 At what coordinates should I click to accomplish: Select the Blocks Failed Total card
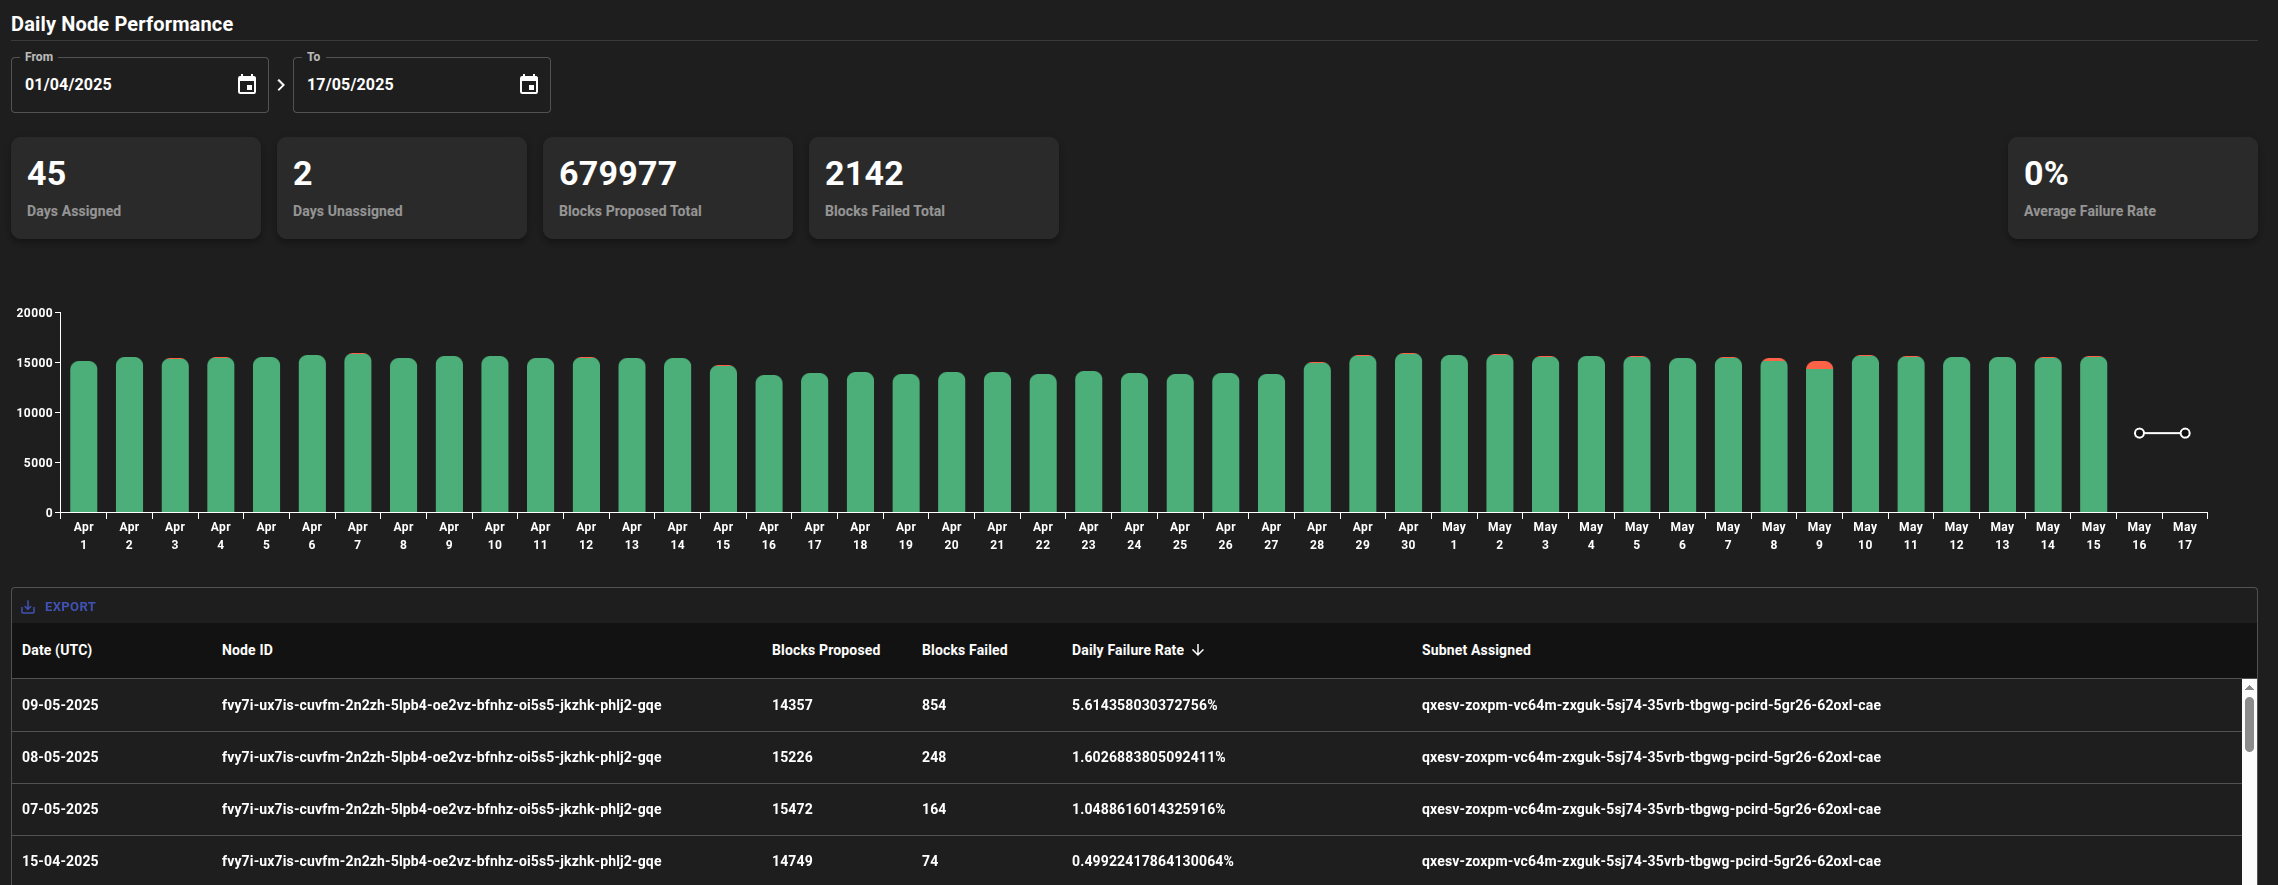pyautogui.click(x=933, y=188)
